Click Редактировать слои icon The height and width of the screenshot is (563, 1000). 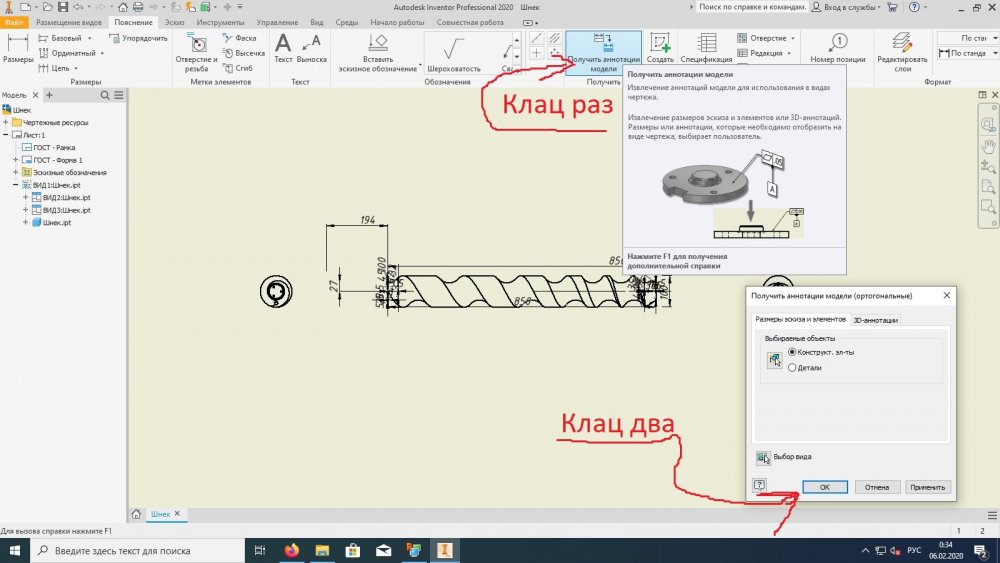903,49
